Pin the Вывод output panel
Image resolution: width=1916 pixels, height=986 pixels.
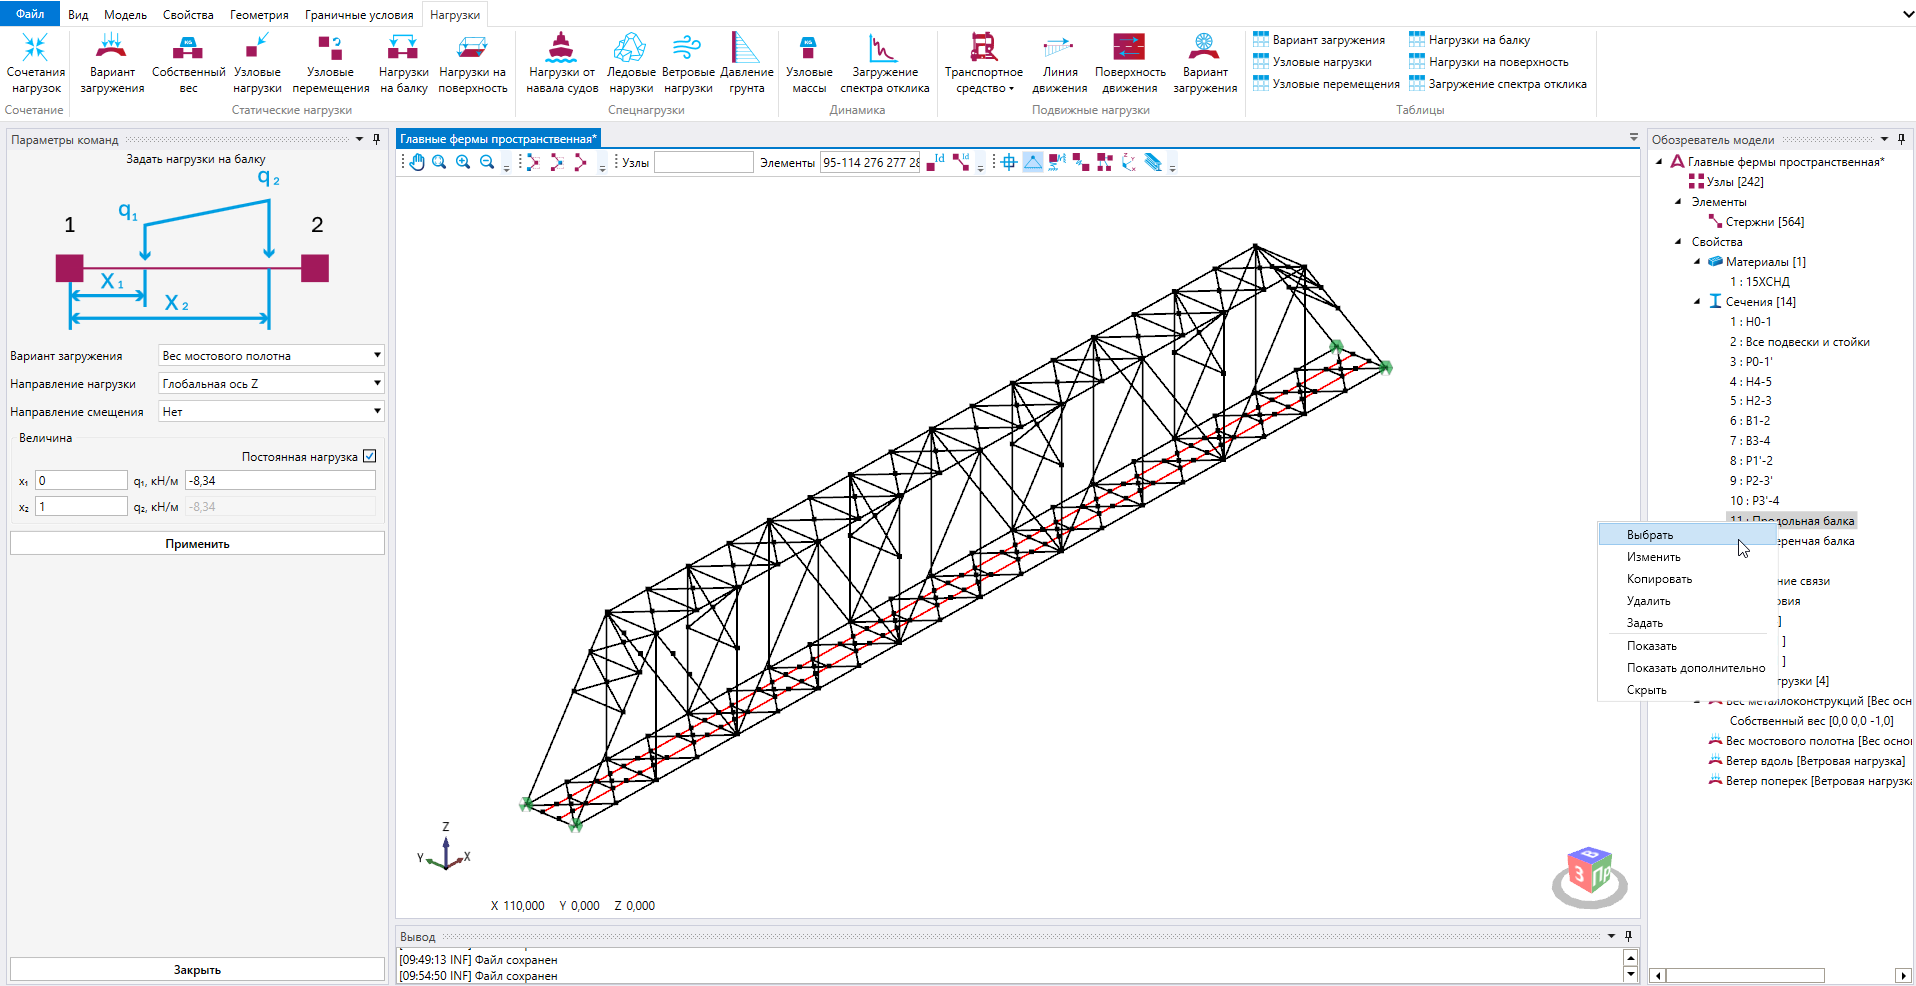pos(1628,936)
